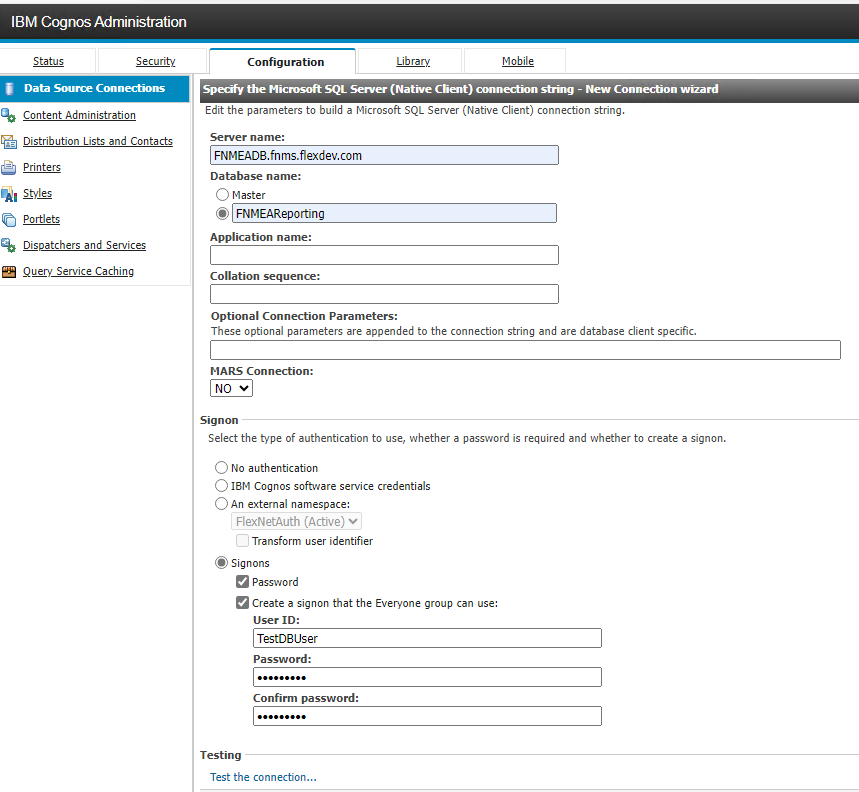Click the Data Source Connections cylinder icon

point(9,89)
